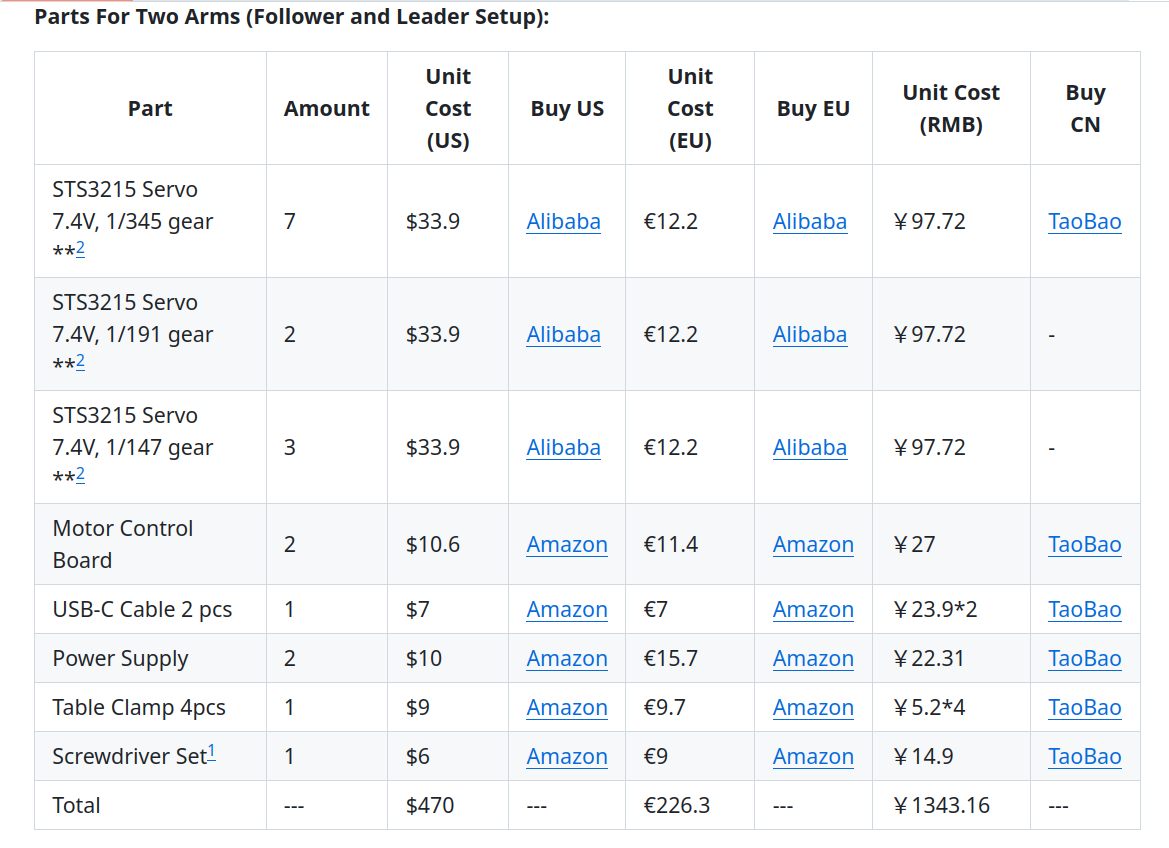Open EU Alibaba link for 1/191 gear servo
Screen dimensions: 1169x848
click(809, 335)
